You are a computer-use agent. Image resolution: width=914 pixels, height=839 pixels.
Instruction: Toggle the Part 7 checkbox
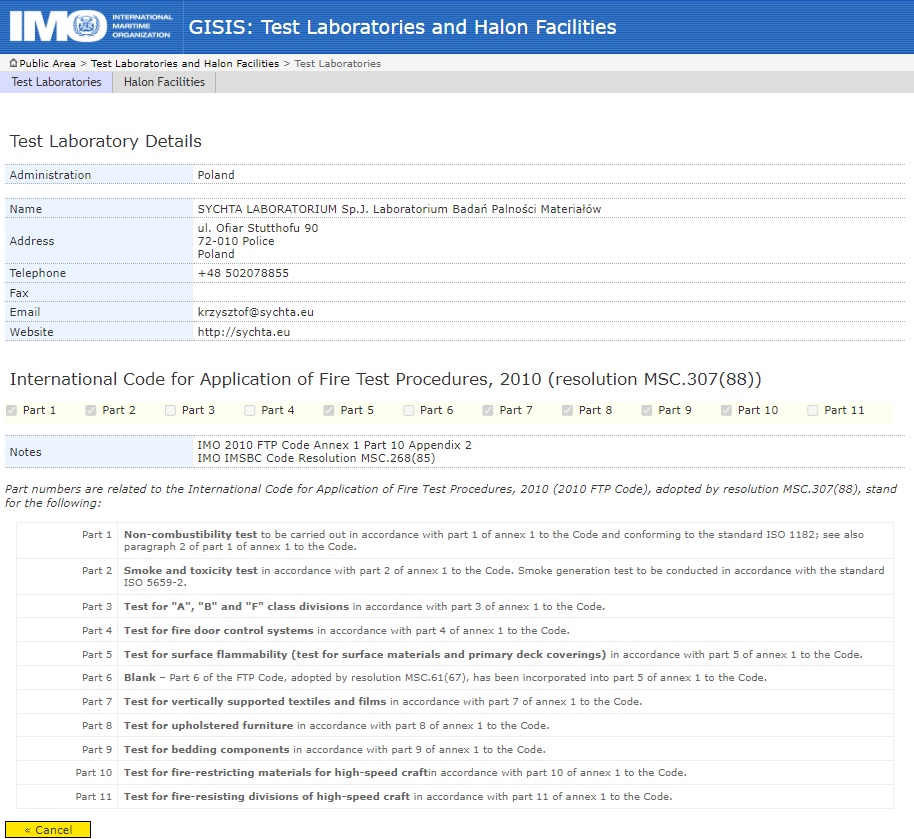coord(488,410)
